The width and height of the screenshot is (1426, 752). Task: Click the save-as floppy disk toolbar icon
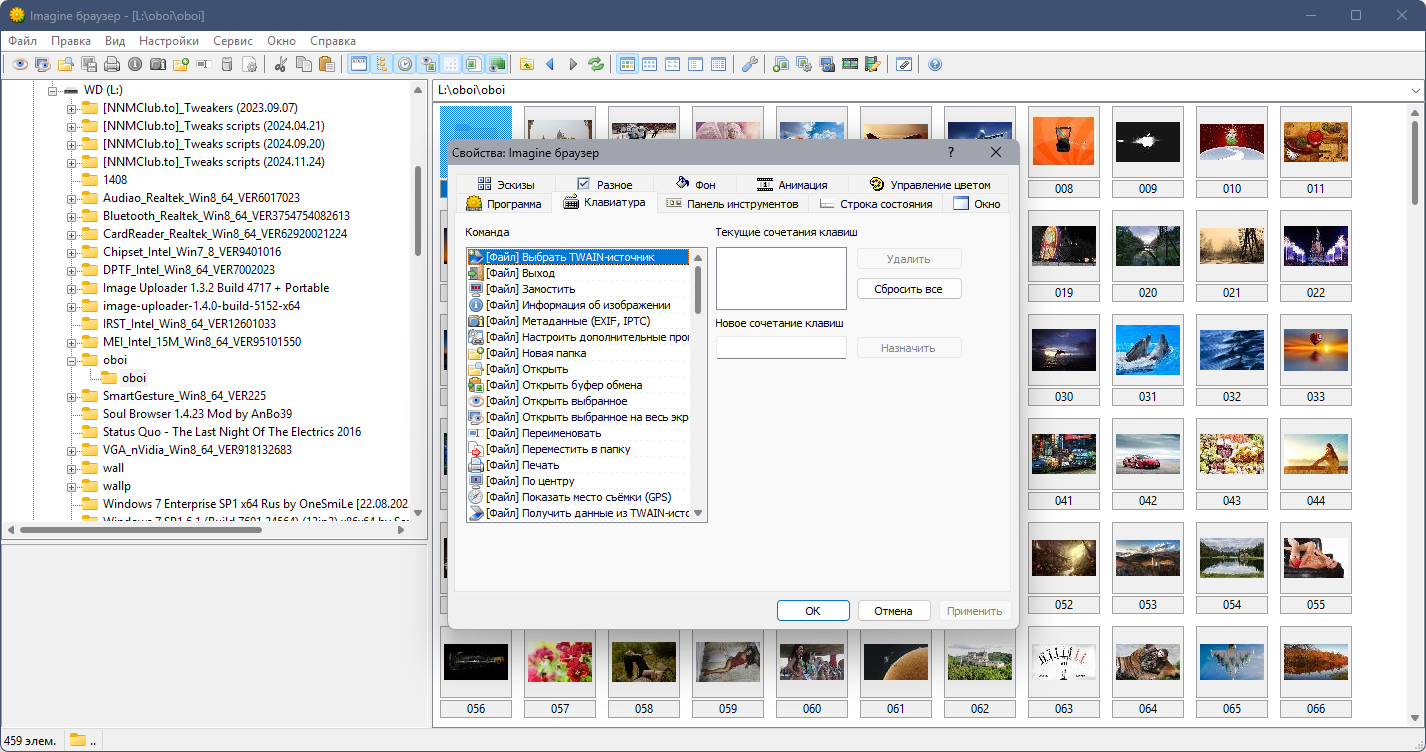(88, 65)
